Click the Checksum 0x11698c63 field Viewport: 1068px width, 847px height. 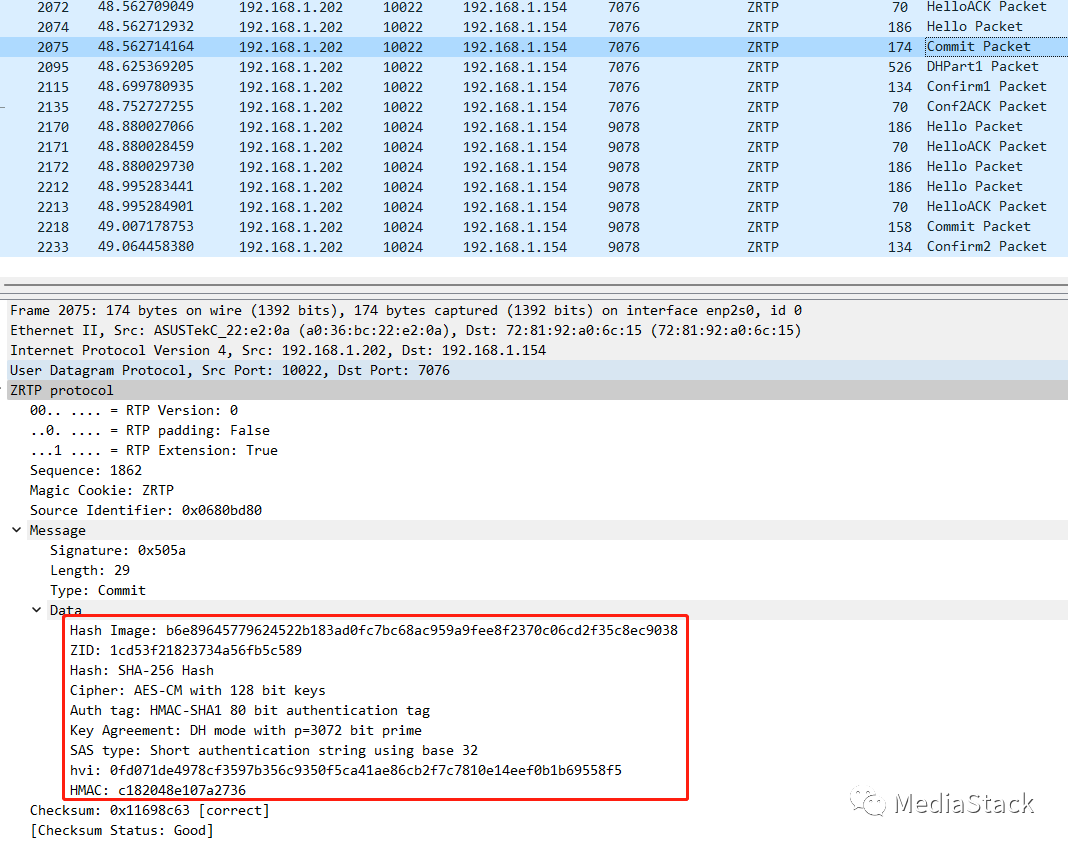149,811
